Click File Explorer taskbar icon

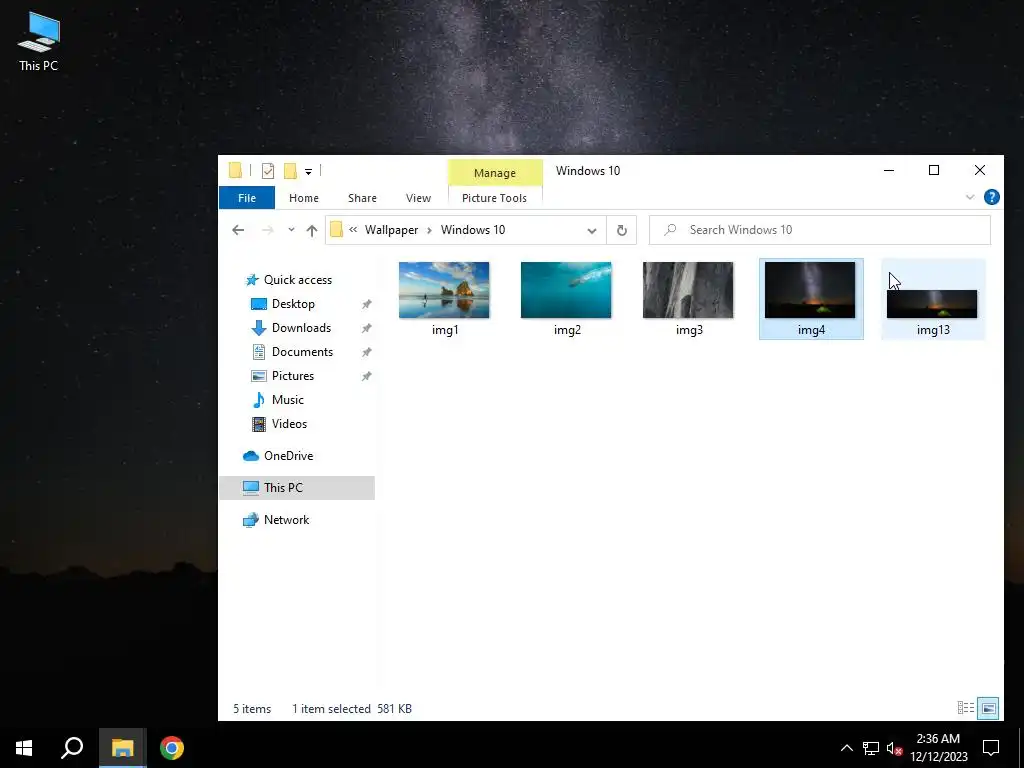(123, 748)
